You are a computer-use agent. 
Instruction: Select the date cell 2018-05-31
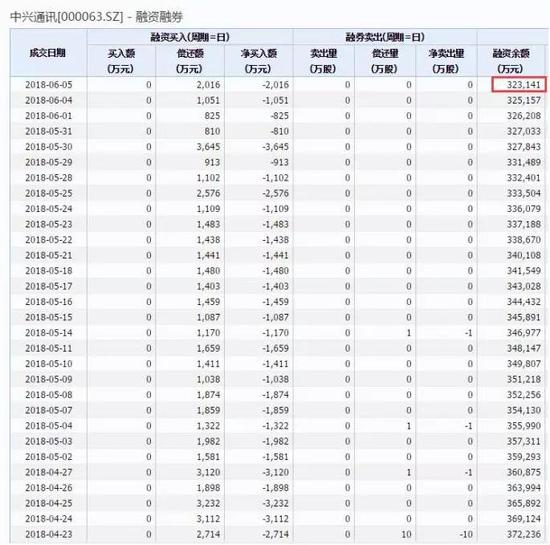tap(48, 131)
